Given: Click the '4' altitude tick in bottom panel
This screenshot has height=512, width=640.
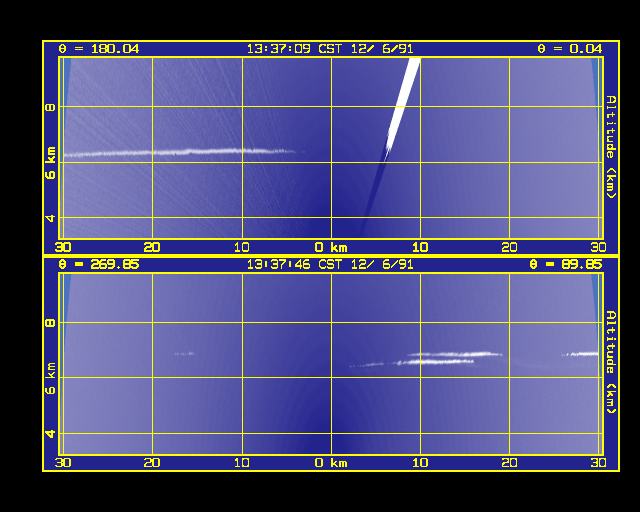Looking at the screenshot, I should (x=50, y=434).
